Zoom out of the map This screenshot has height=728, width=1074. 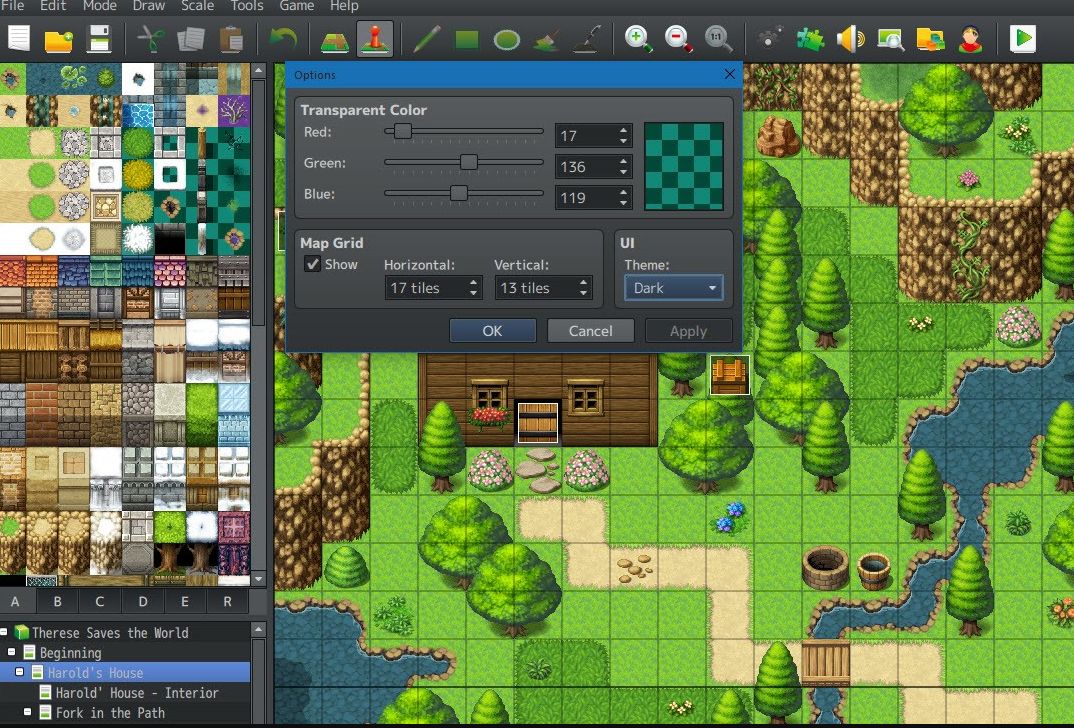pos(679,39)
